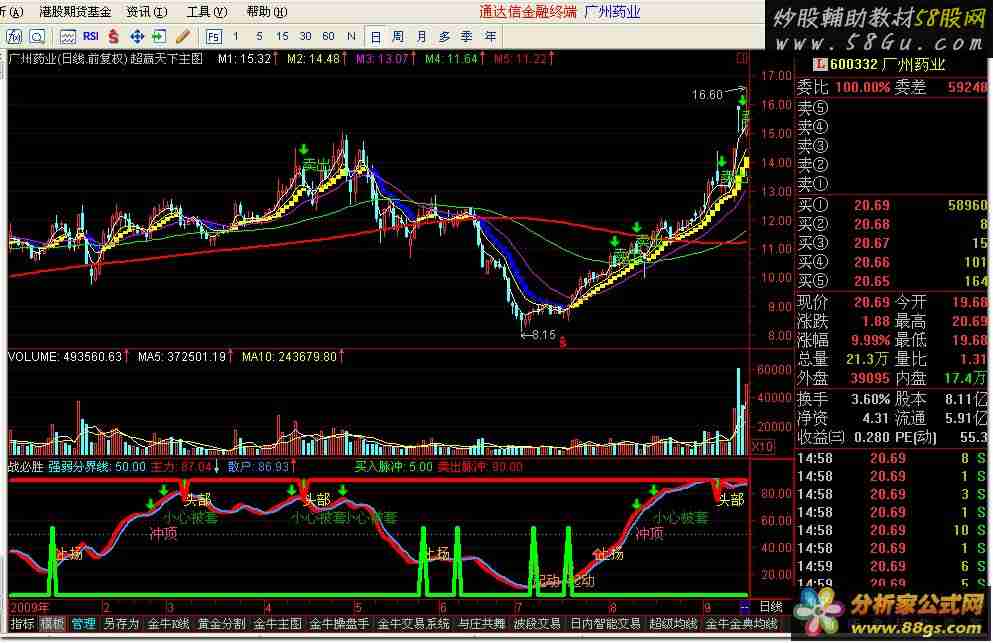This screenshot has width=993, height=643.
Task: Select multi-day 多 period
Action: pyautogui.click(x=444, y=37)
